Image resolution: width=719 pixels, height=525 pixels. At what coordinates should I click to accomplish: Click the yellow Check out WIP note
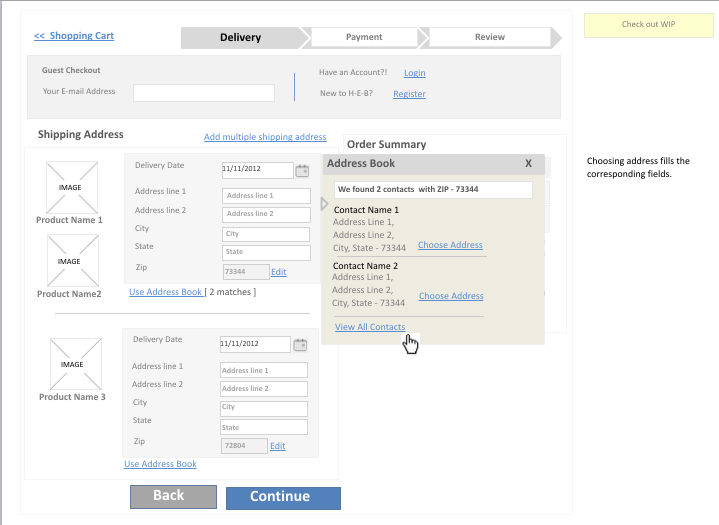coord(648,25)
